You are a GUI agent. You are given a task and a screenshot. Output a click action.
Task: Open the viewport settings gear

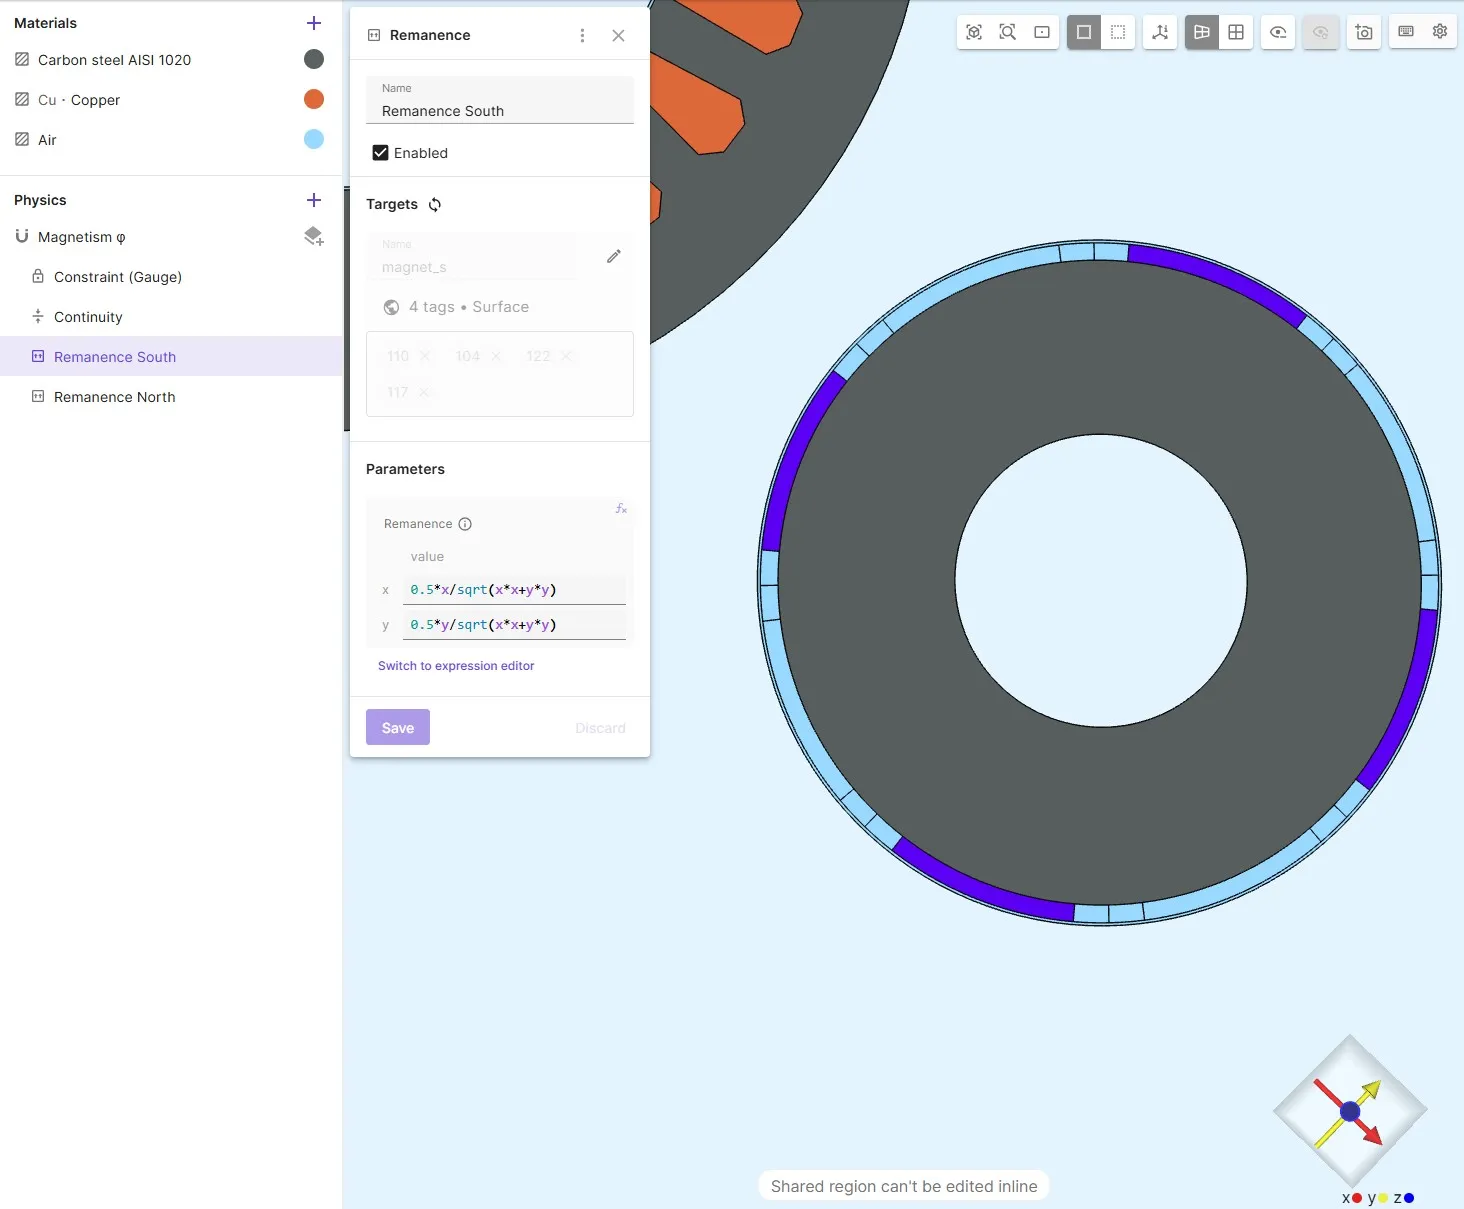pyautogui.click(x=1440, y=32)
